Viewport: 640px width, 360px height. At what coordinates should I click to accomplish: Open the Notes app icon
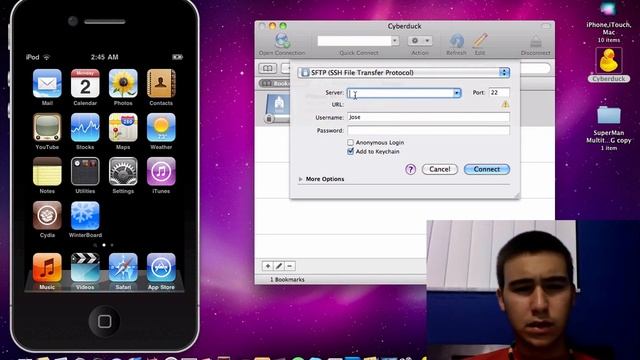point(47,171)
